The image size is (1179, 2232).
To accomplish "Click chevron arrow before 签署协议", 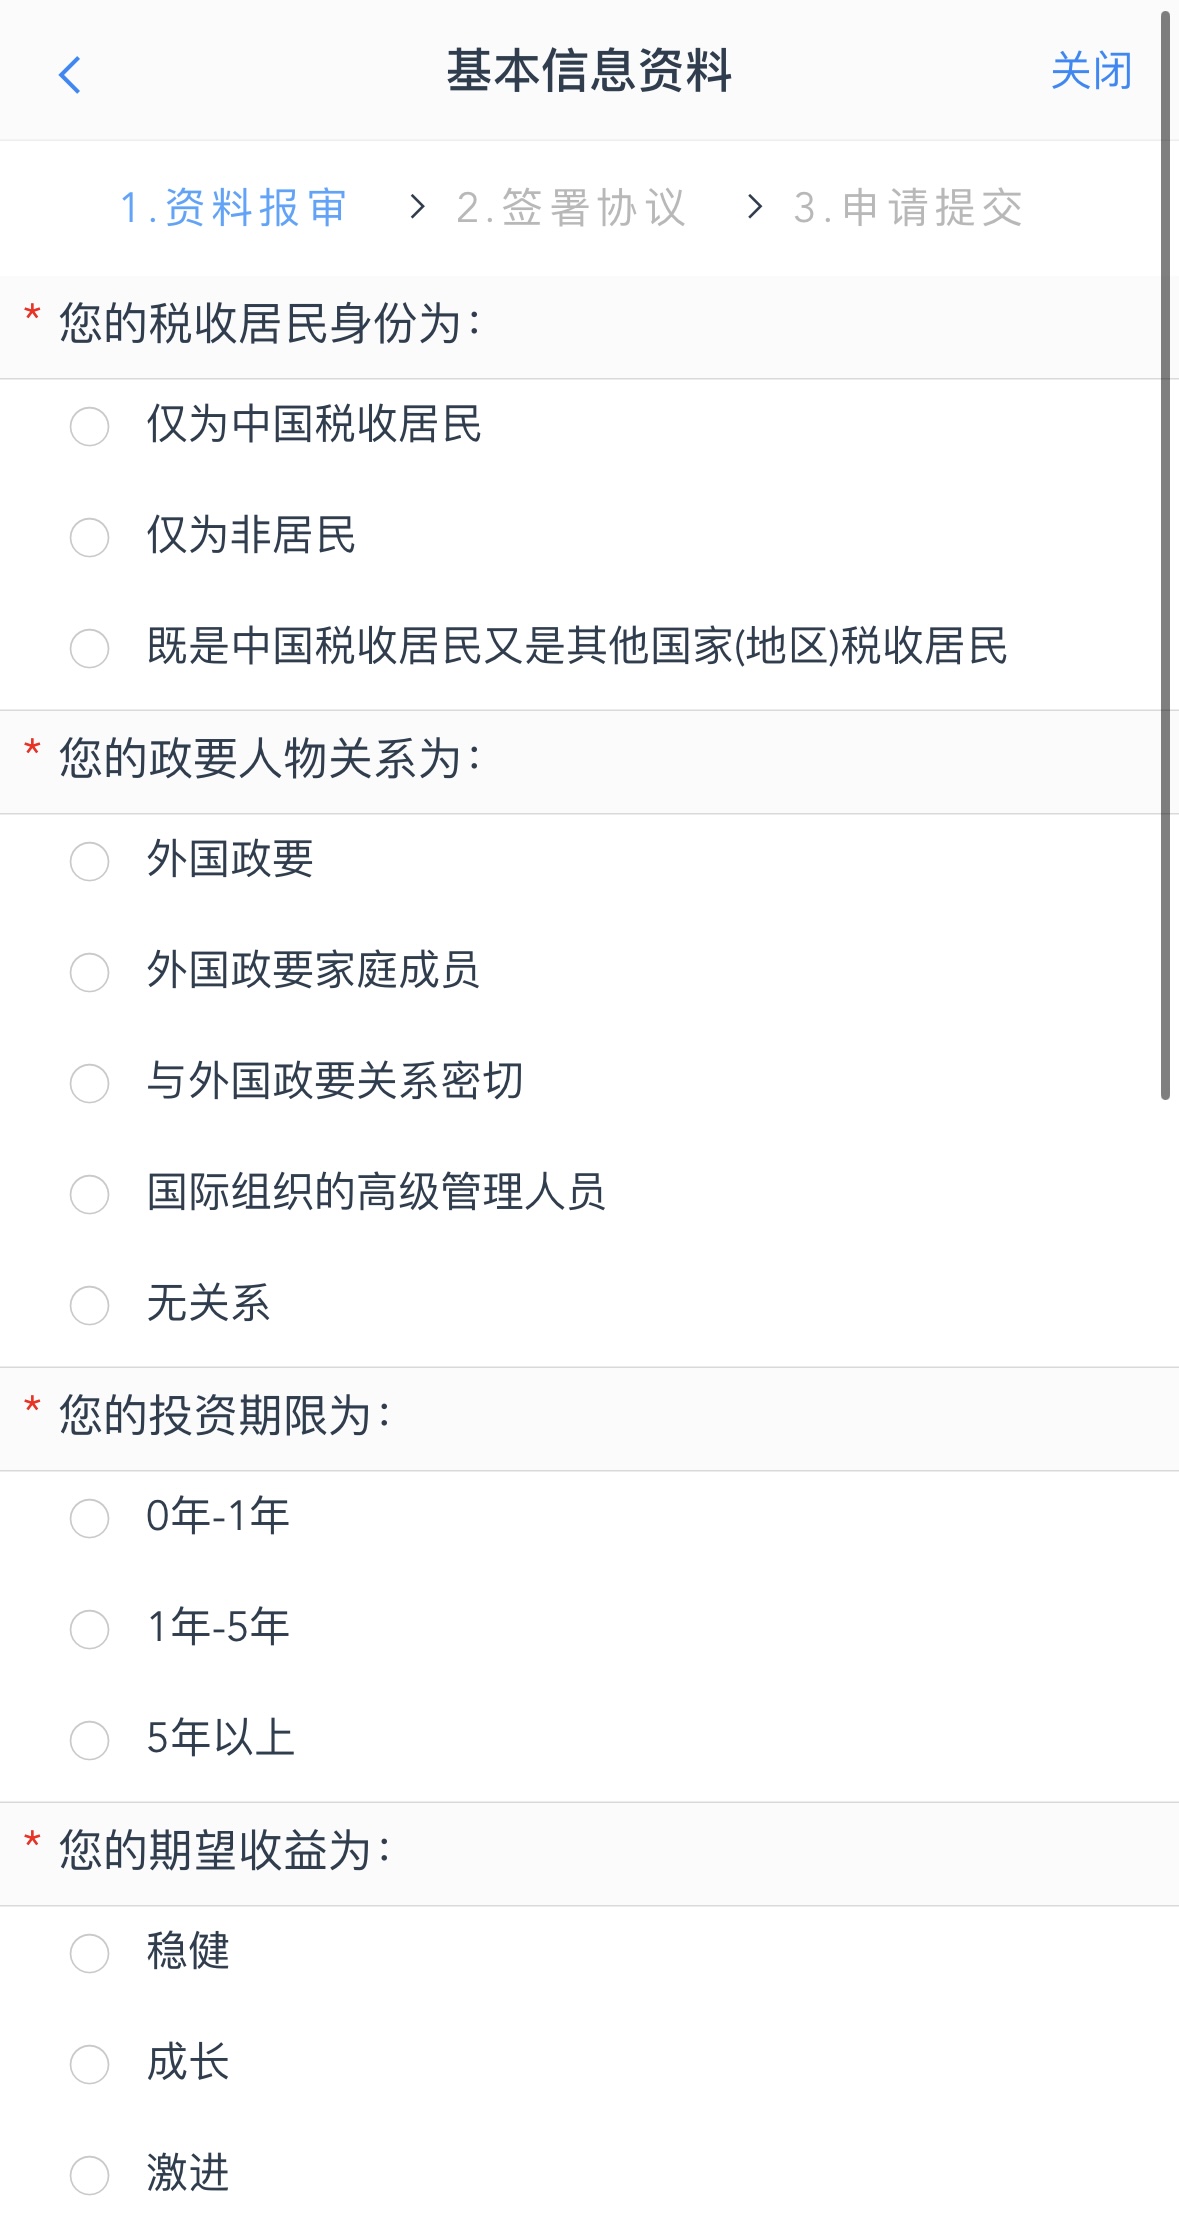I will [x=418, y=207].
